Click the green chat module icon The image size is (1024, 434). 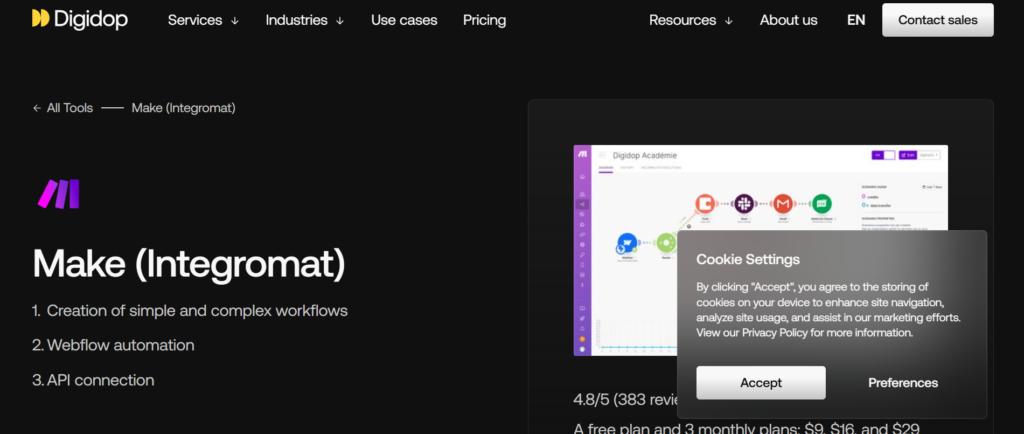click(821, 203)
